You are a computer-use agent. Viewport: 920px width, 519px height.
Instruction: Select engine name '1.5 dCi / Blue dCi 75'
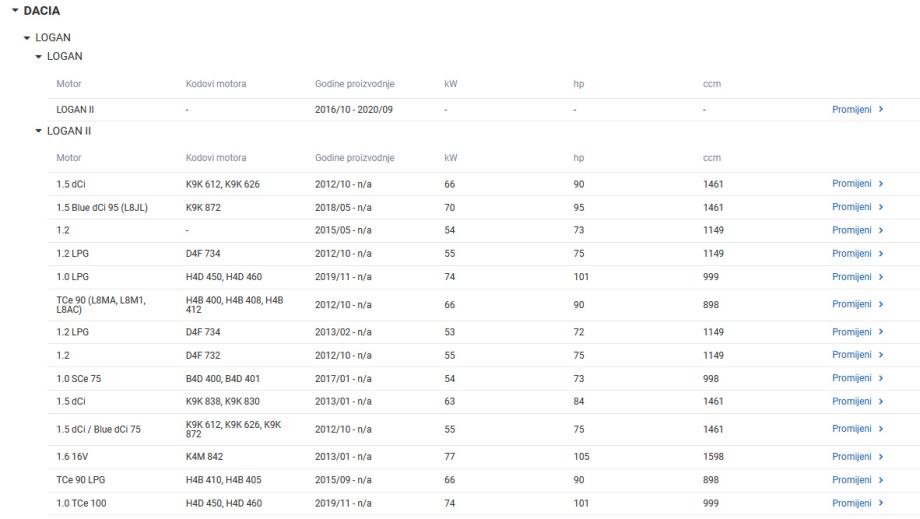(x=99, y=429)
